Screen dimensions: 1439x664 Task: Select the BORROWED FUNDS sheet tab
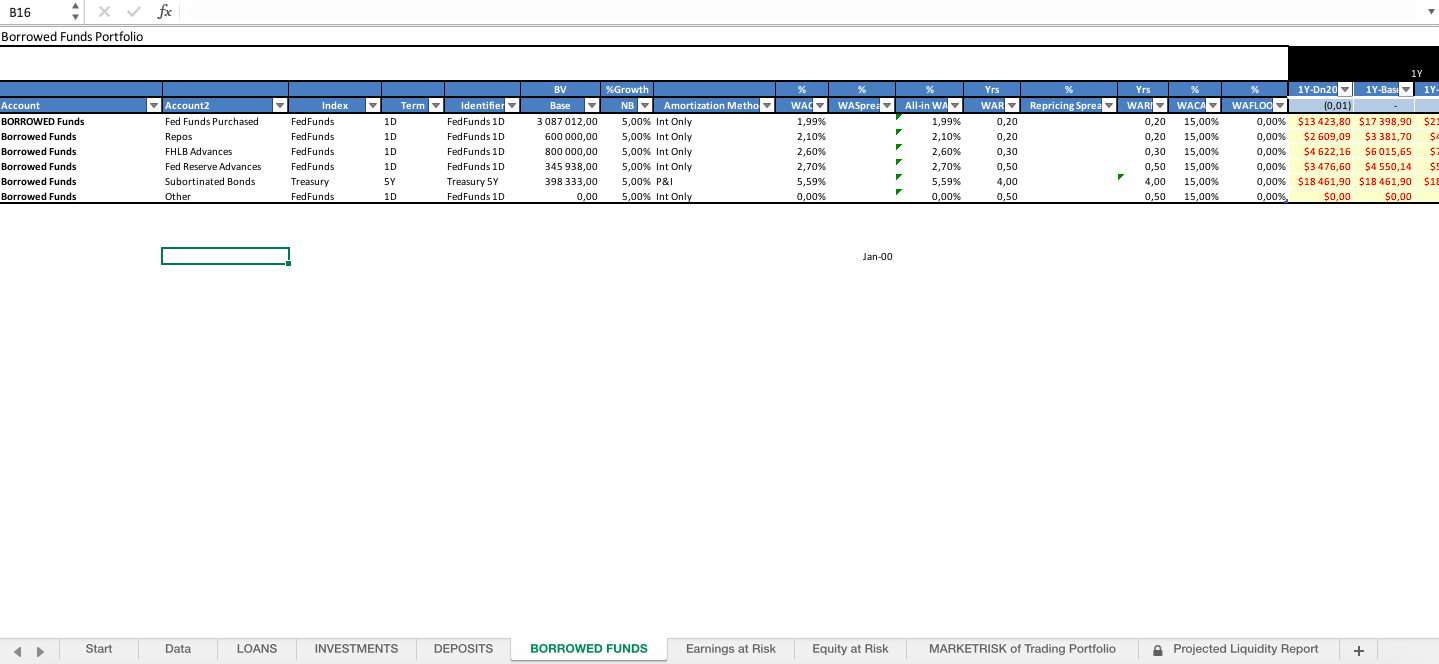tap(589, 650)
